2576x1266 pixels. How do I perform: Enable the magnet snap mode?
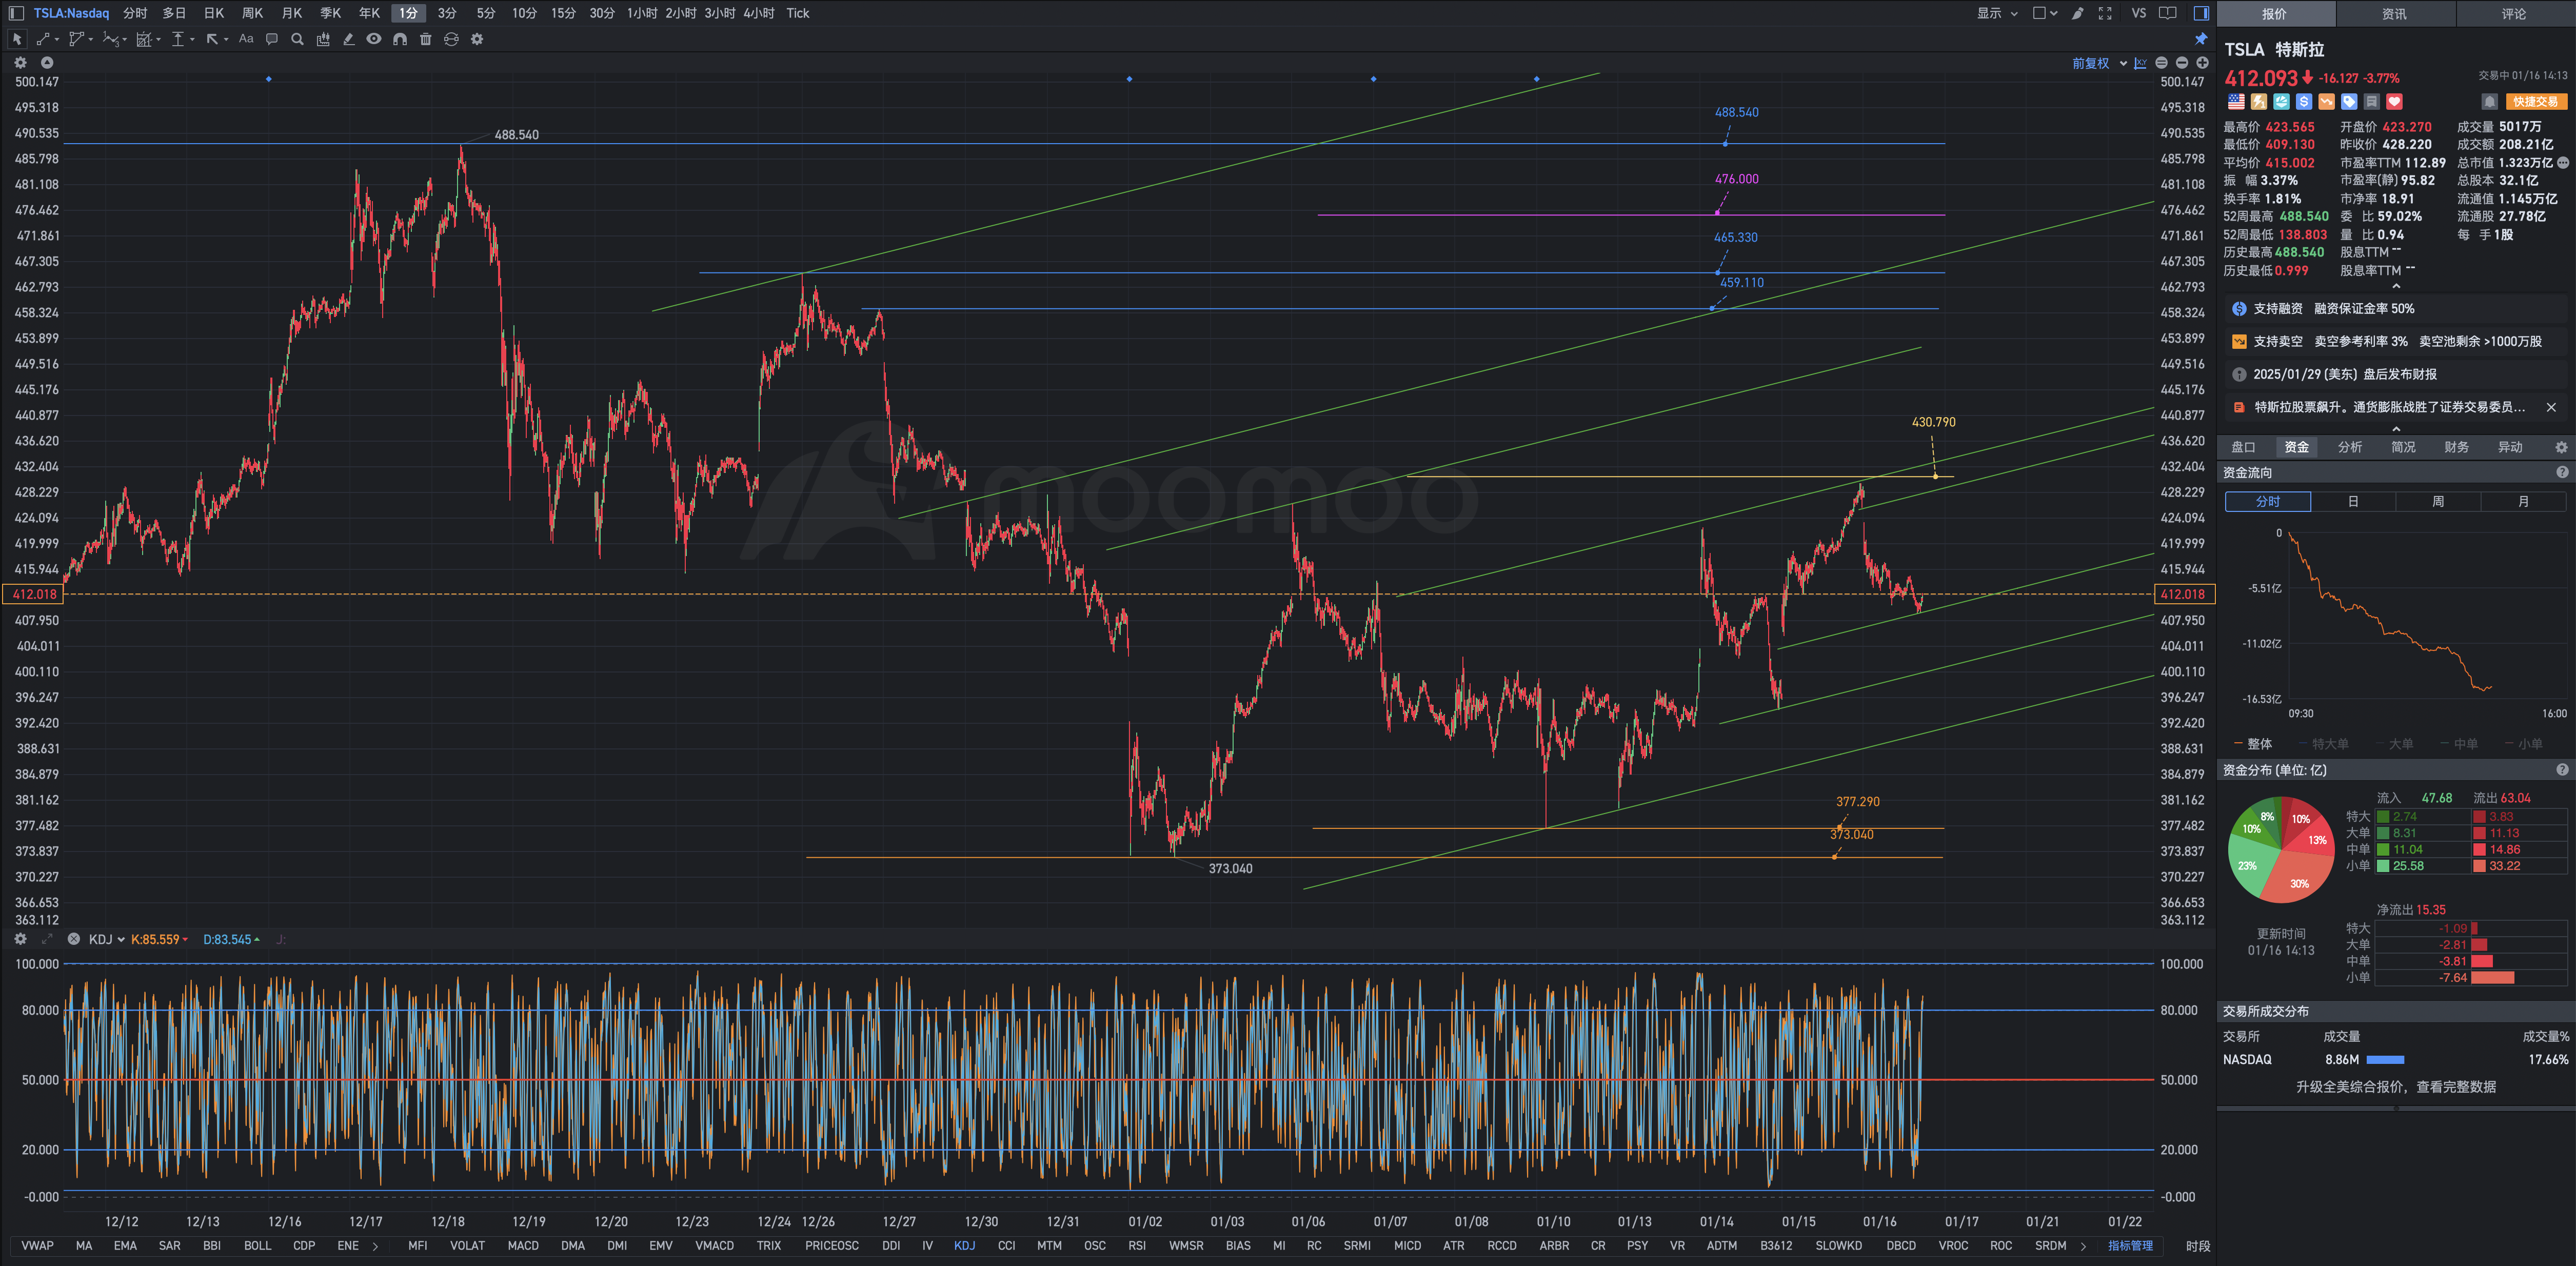click(x=400, y=39)
